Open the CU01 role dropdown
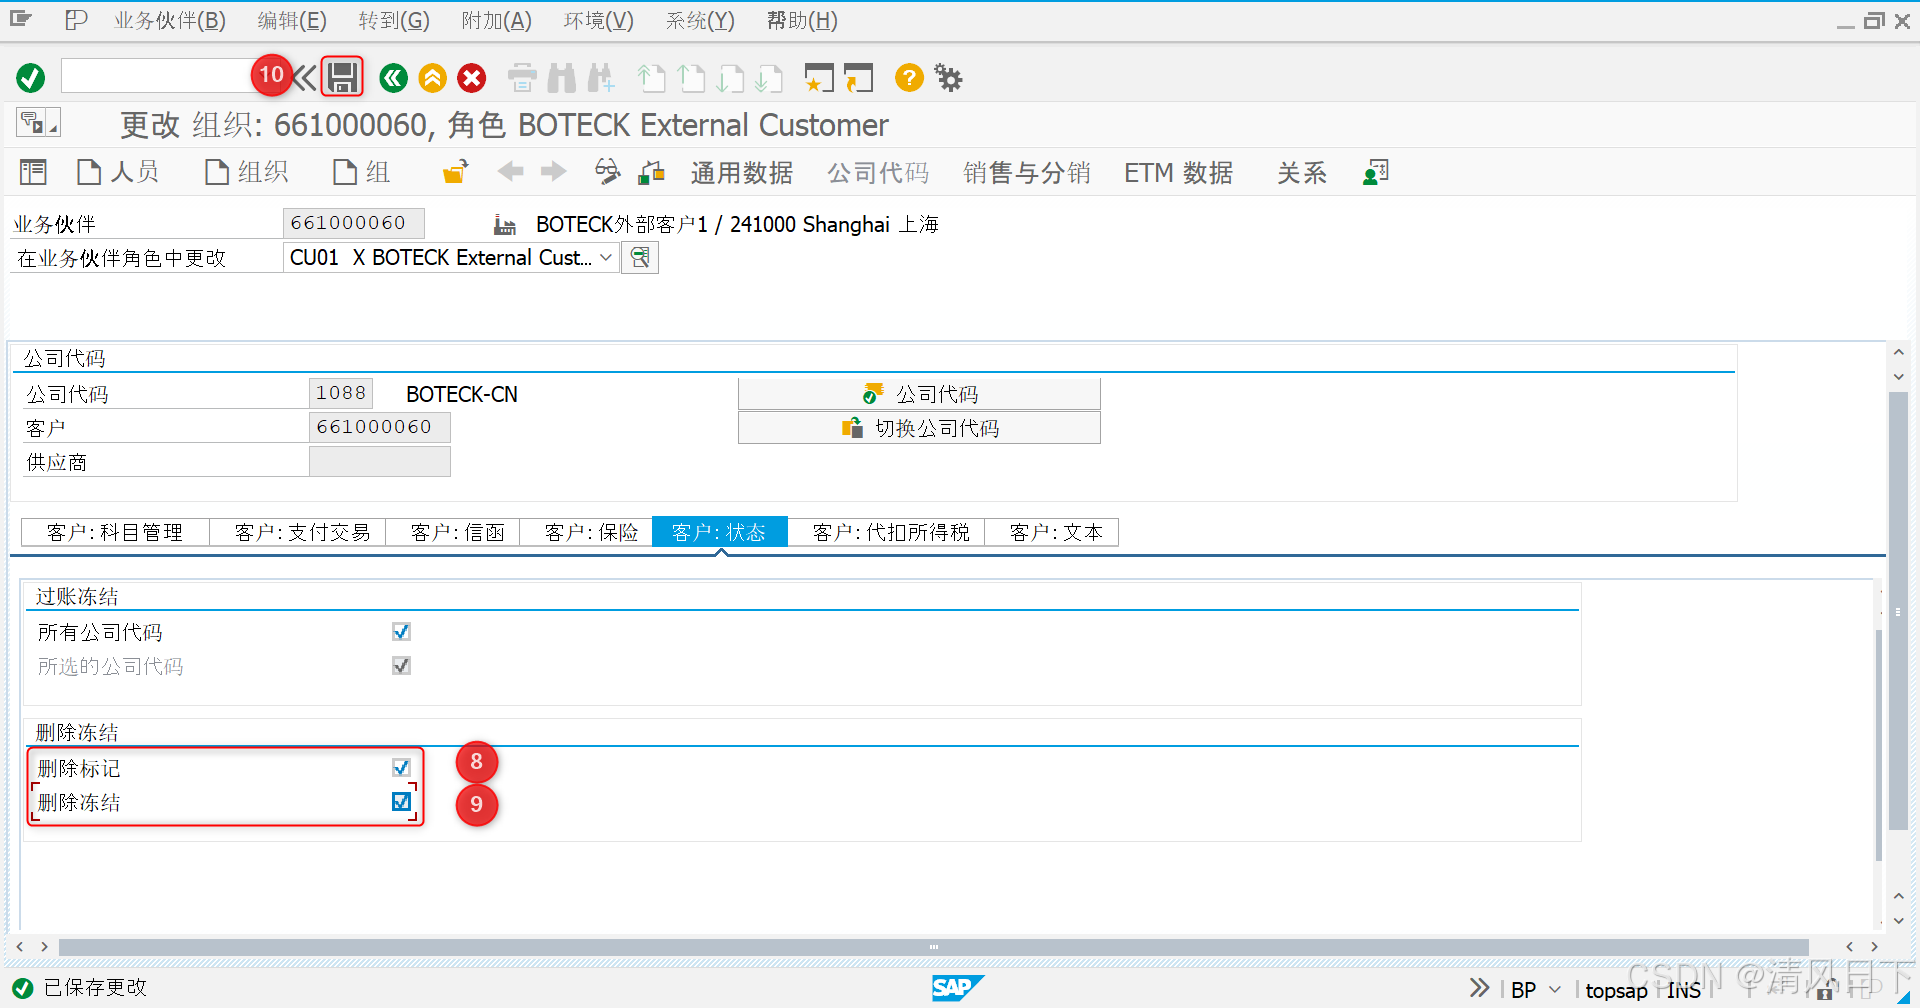 605,257
